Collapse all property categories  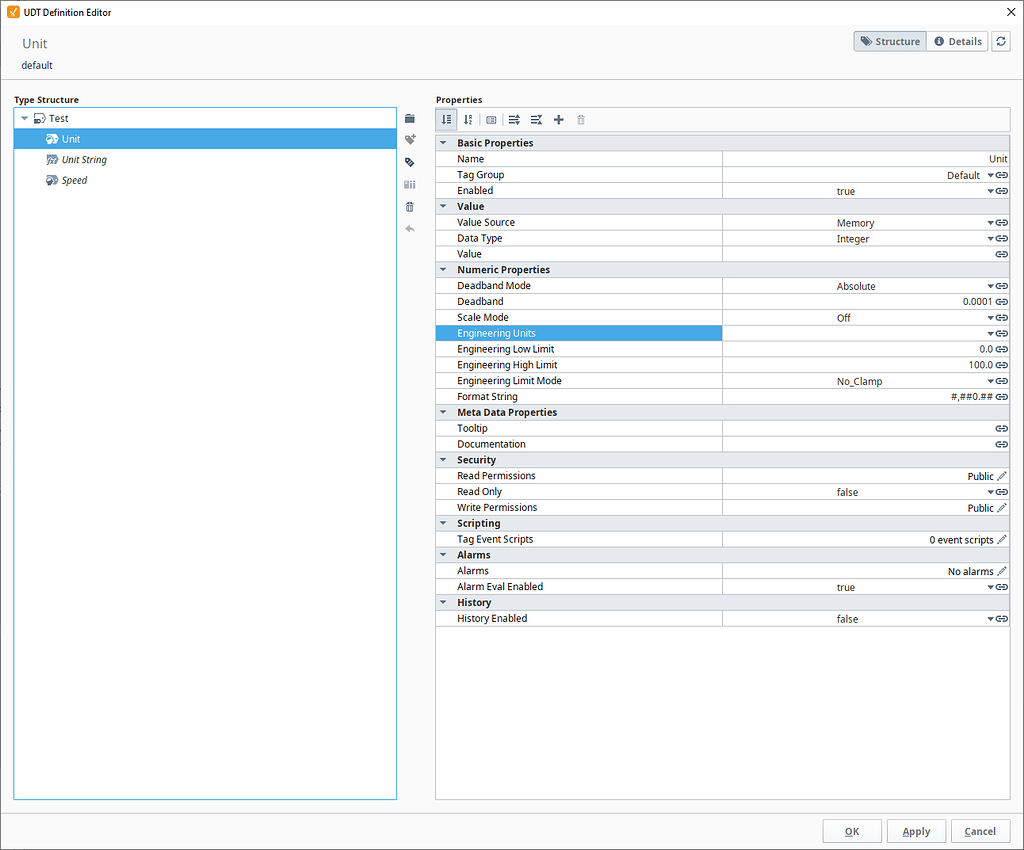pos(536,119)
